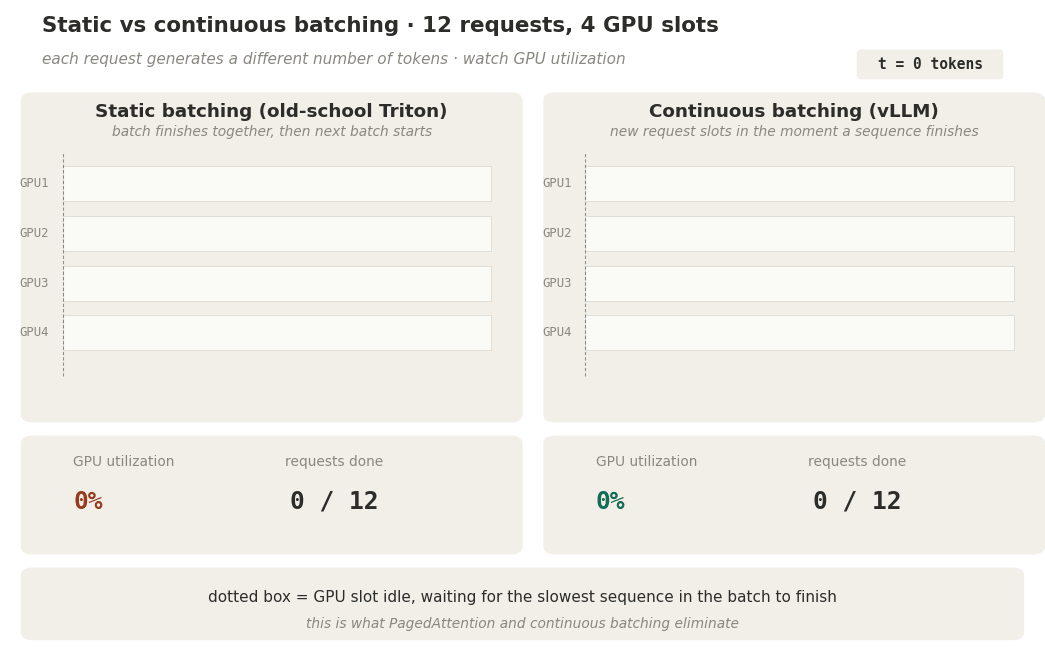1045x660 pixels.
Task: Select the GPU2 track in continuous batching panel
Action: tap(799, 234)
